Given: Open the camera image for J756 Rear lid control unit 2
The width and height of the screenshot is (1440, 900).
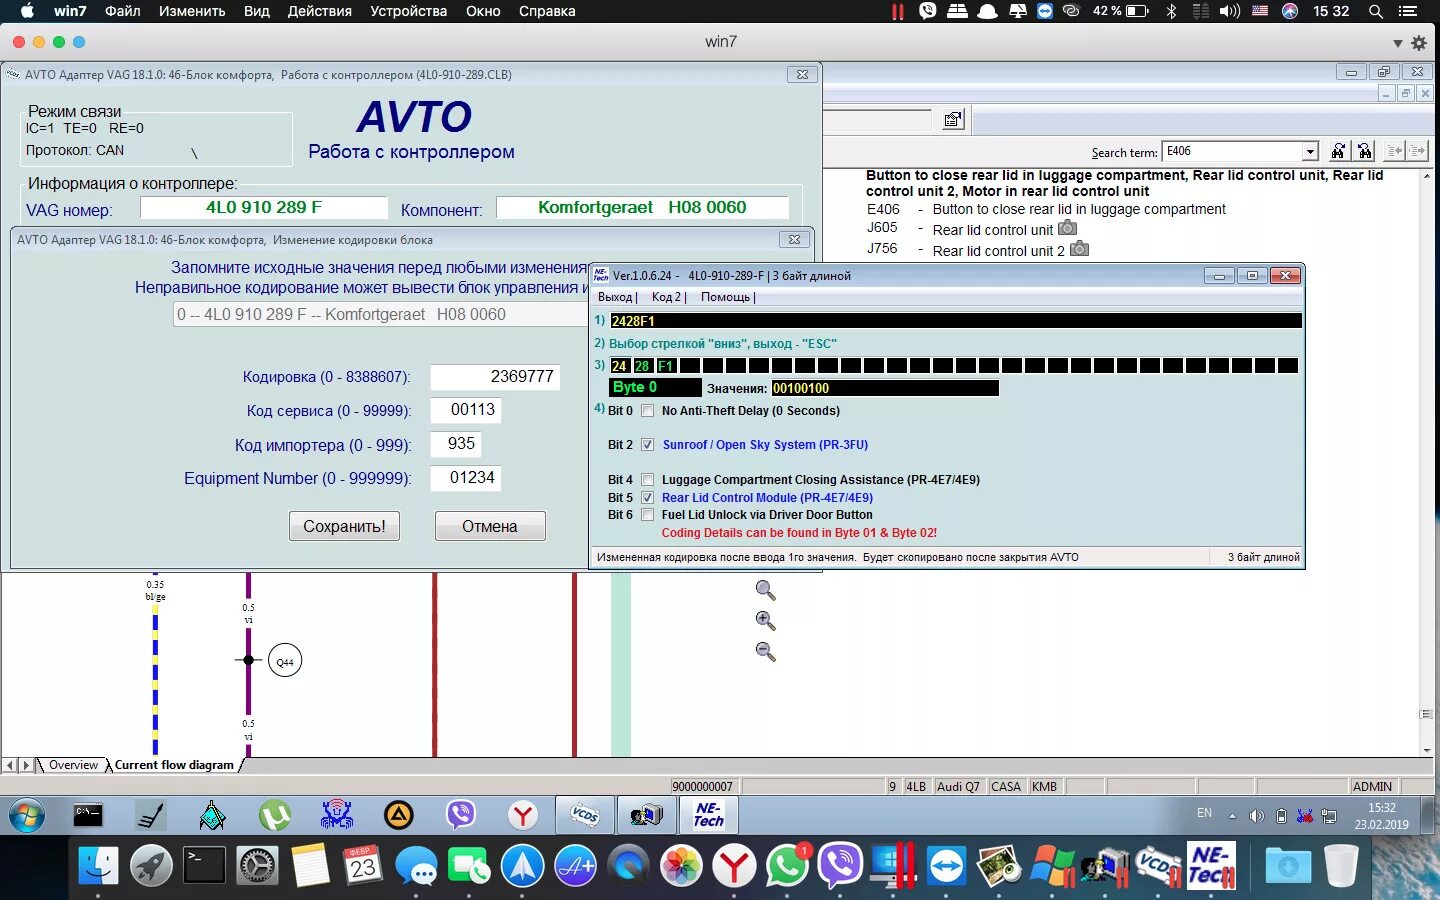Looking at the screenshot, I should [1079, 249].
